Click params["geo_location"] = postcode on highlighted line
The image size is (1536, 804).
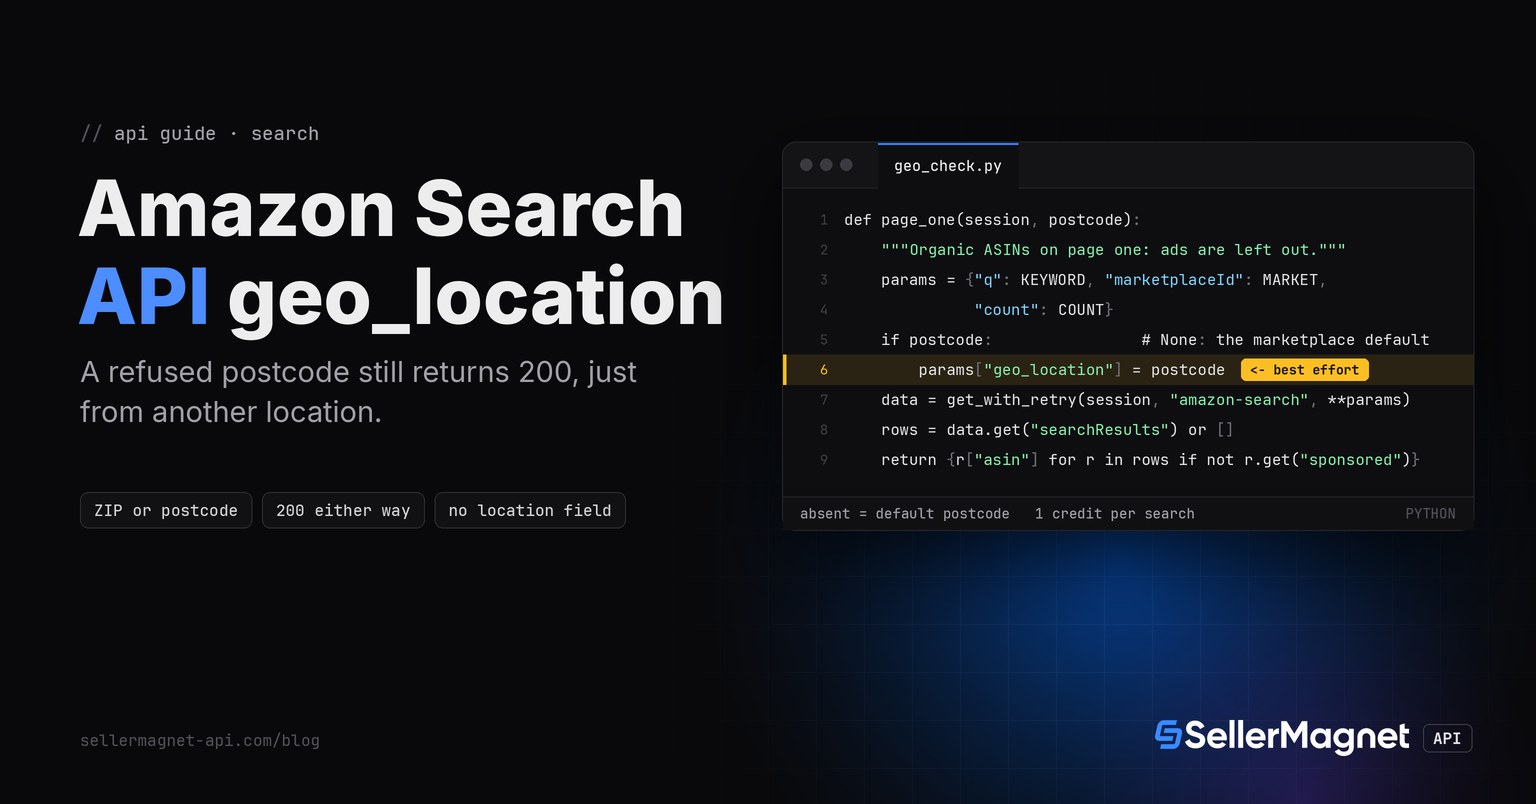1071,370
